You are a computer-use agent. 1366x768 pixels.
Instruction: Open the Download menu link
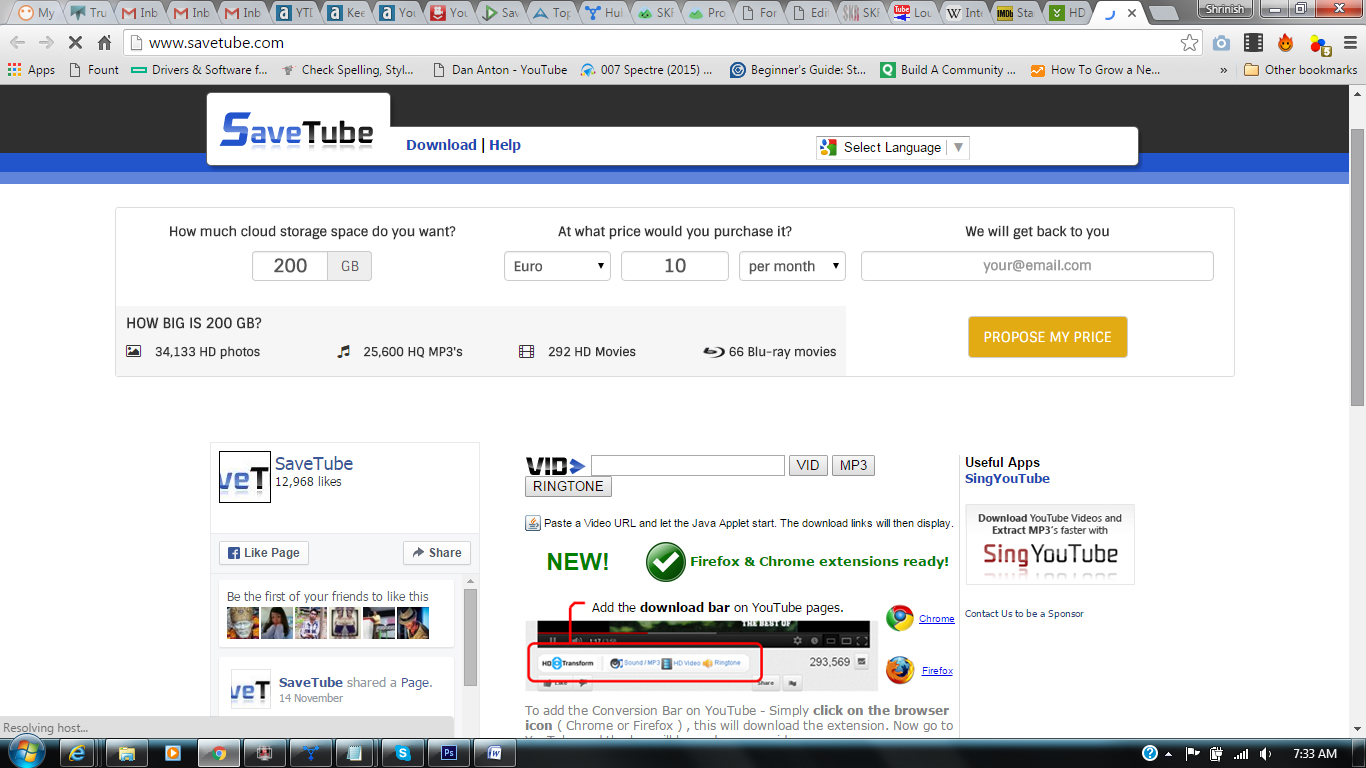441,145
